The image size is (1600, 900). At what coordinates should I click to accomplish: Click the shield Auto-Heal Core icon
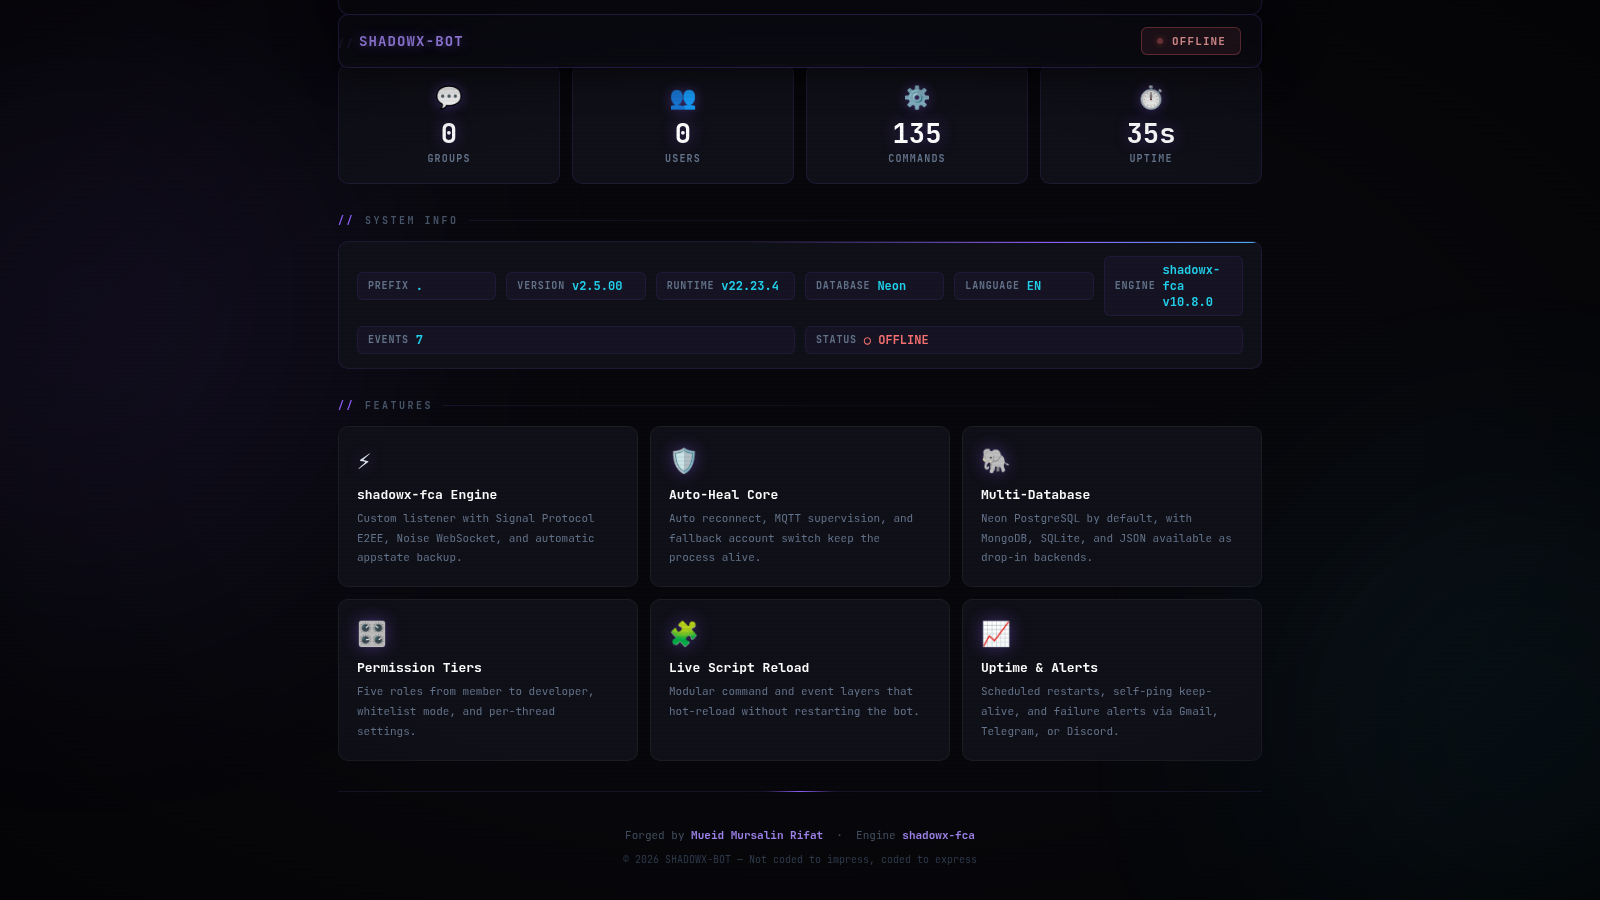click(x=684, y=460)
